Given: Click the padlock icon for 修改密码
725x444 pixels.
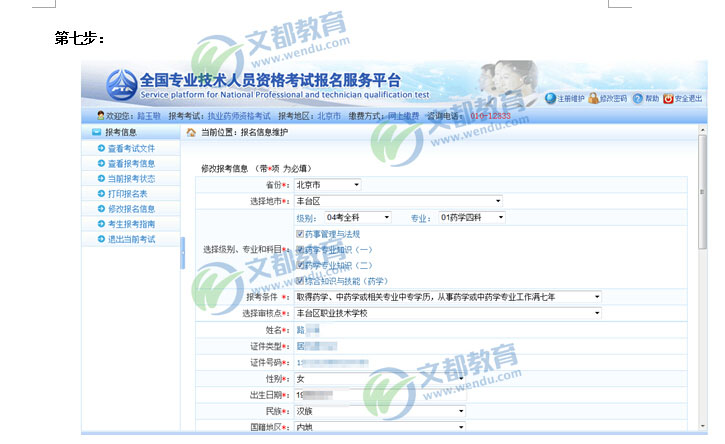Looking at the screenshot, I should click(593, 99).
